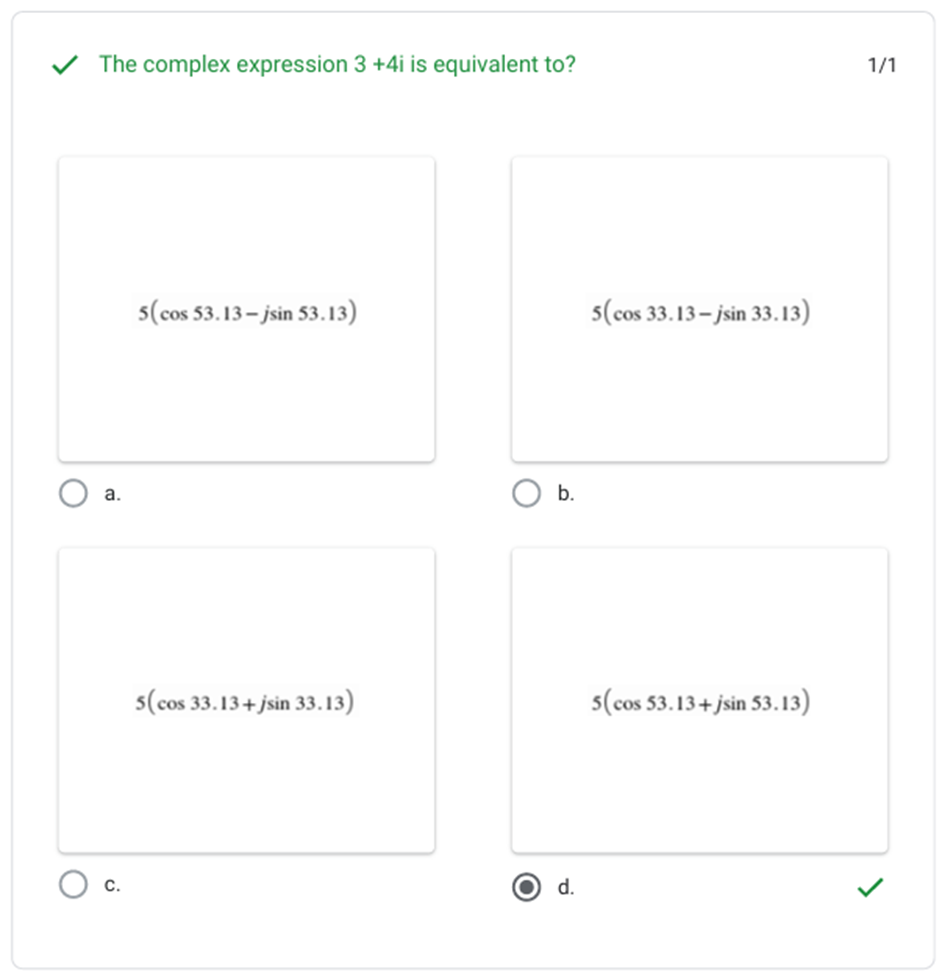
Task: Click the formula 5(cos 33.13 − jsin 33.13)
Action: coord(700,313)
